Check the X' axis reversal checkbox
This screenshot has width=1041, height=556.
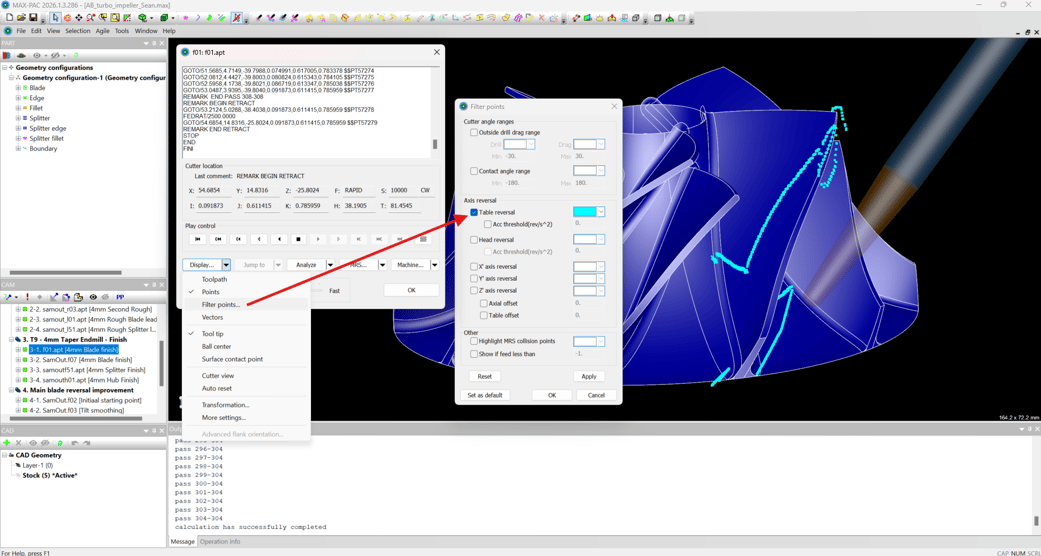click(x=474, y=267)
